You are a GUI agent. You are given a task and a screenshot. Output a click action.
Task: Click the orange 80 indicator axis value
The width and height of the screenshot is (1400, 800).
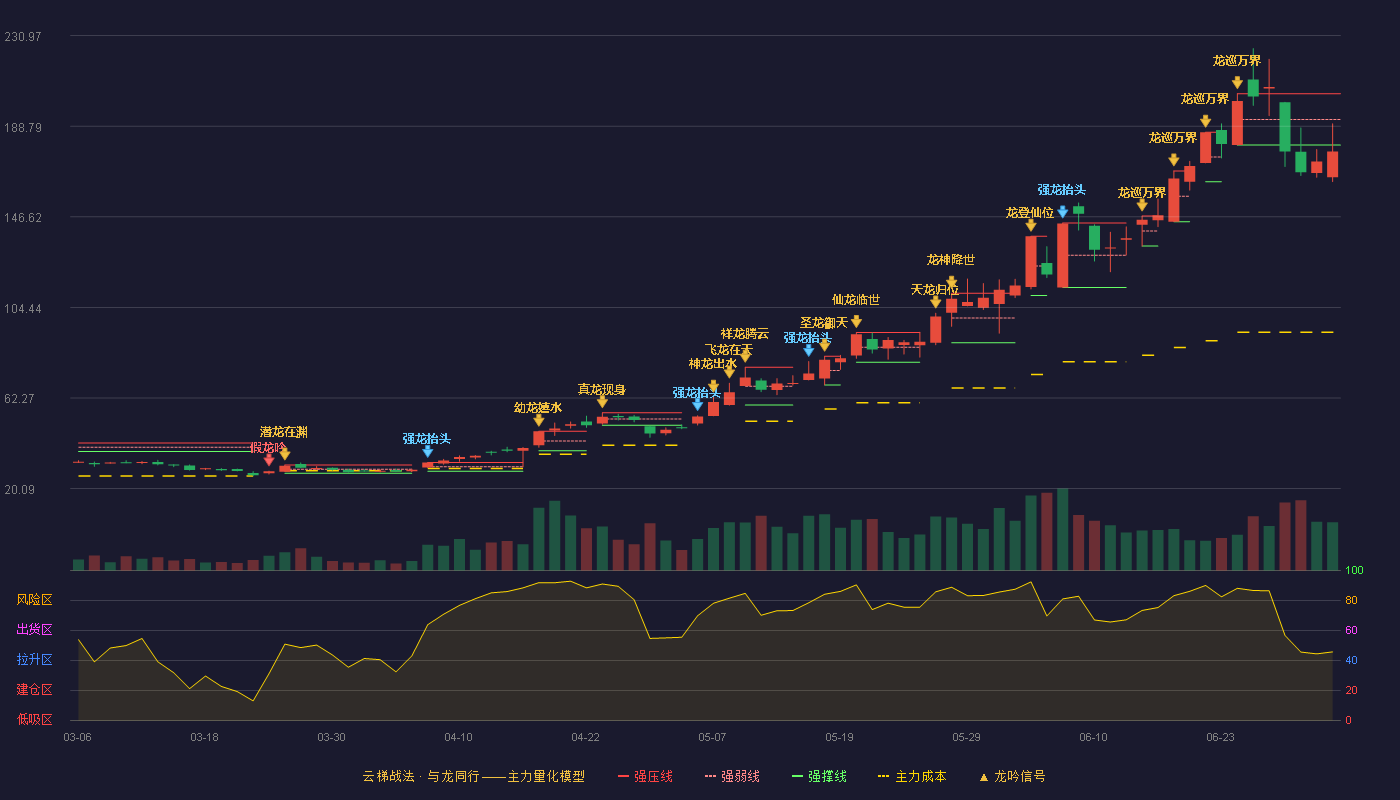[1351, 600]
